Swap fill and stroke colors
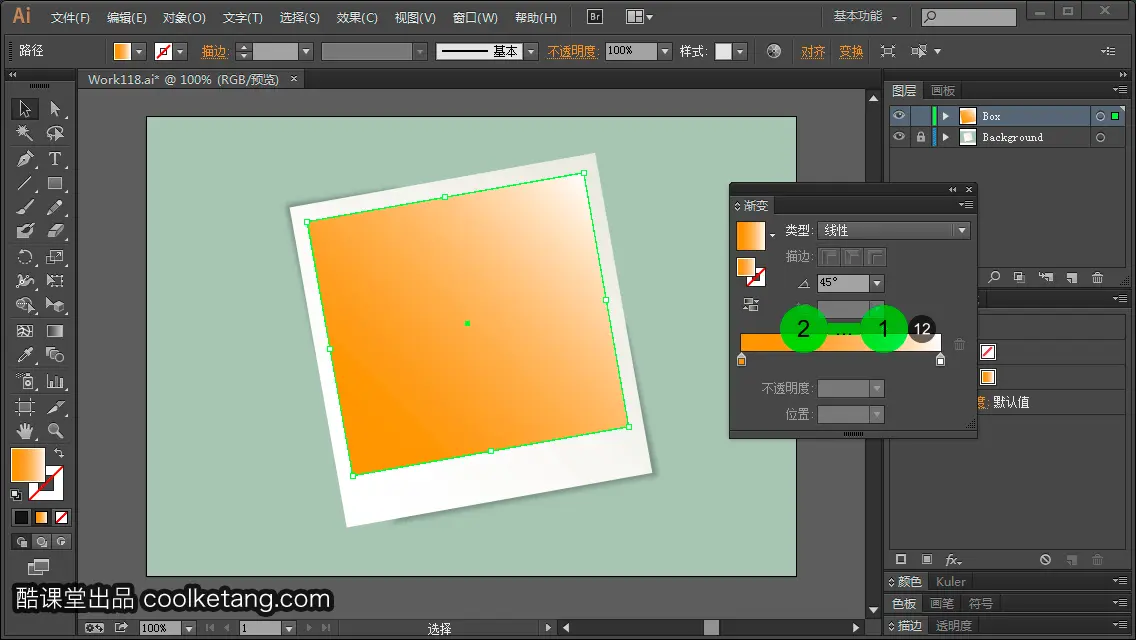Screen dimensions: 1136x640 tap(59, 453)
